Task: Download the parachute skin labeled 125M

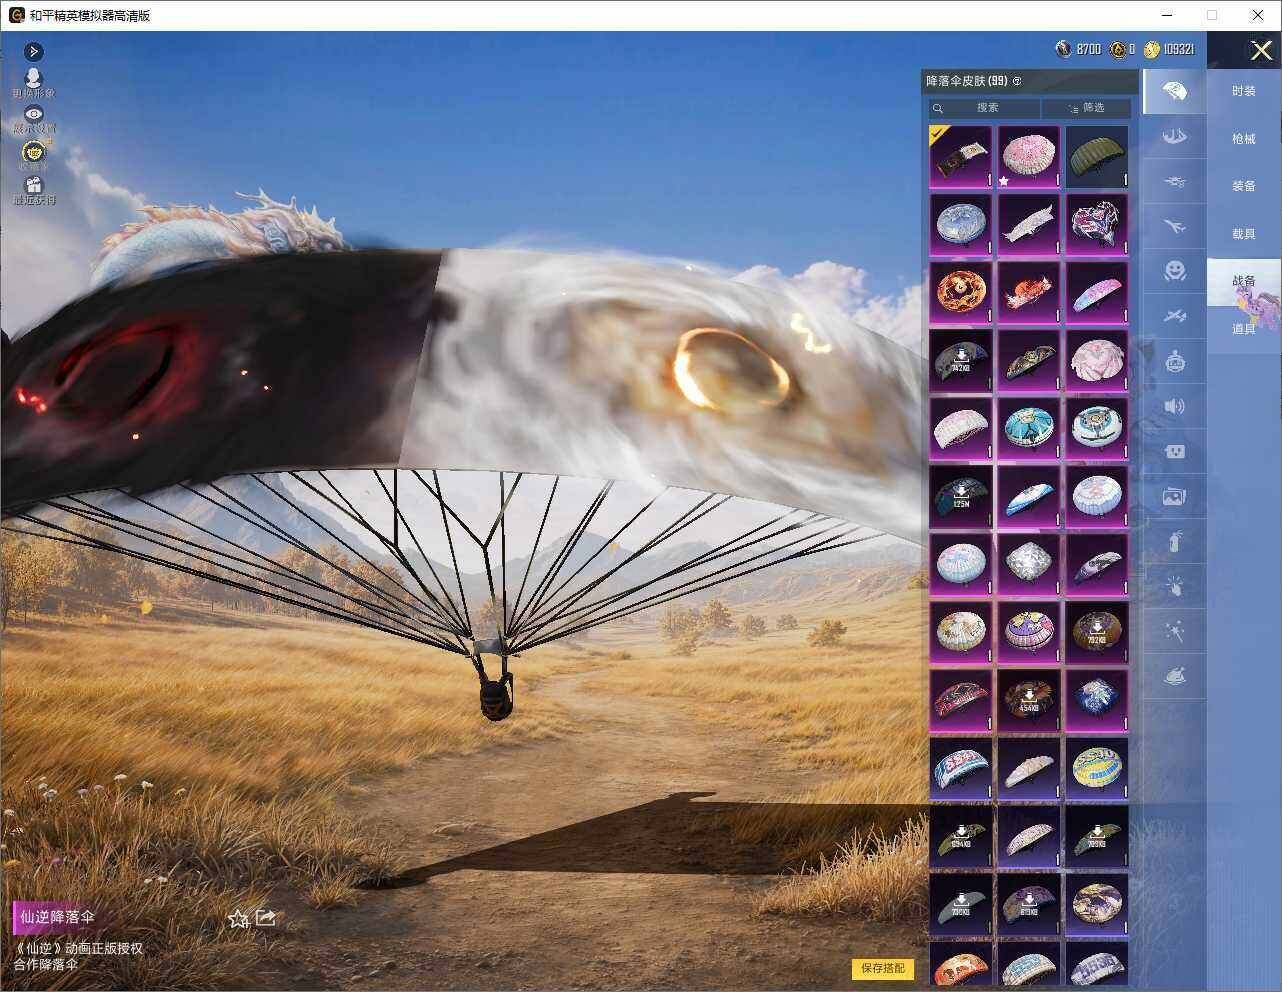Action: 961,496
